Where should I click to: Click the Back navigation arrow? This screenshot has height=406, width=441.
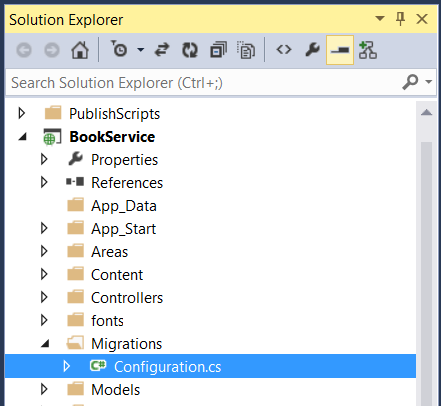click(x=24, y=50)
